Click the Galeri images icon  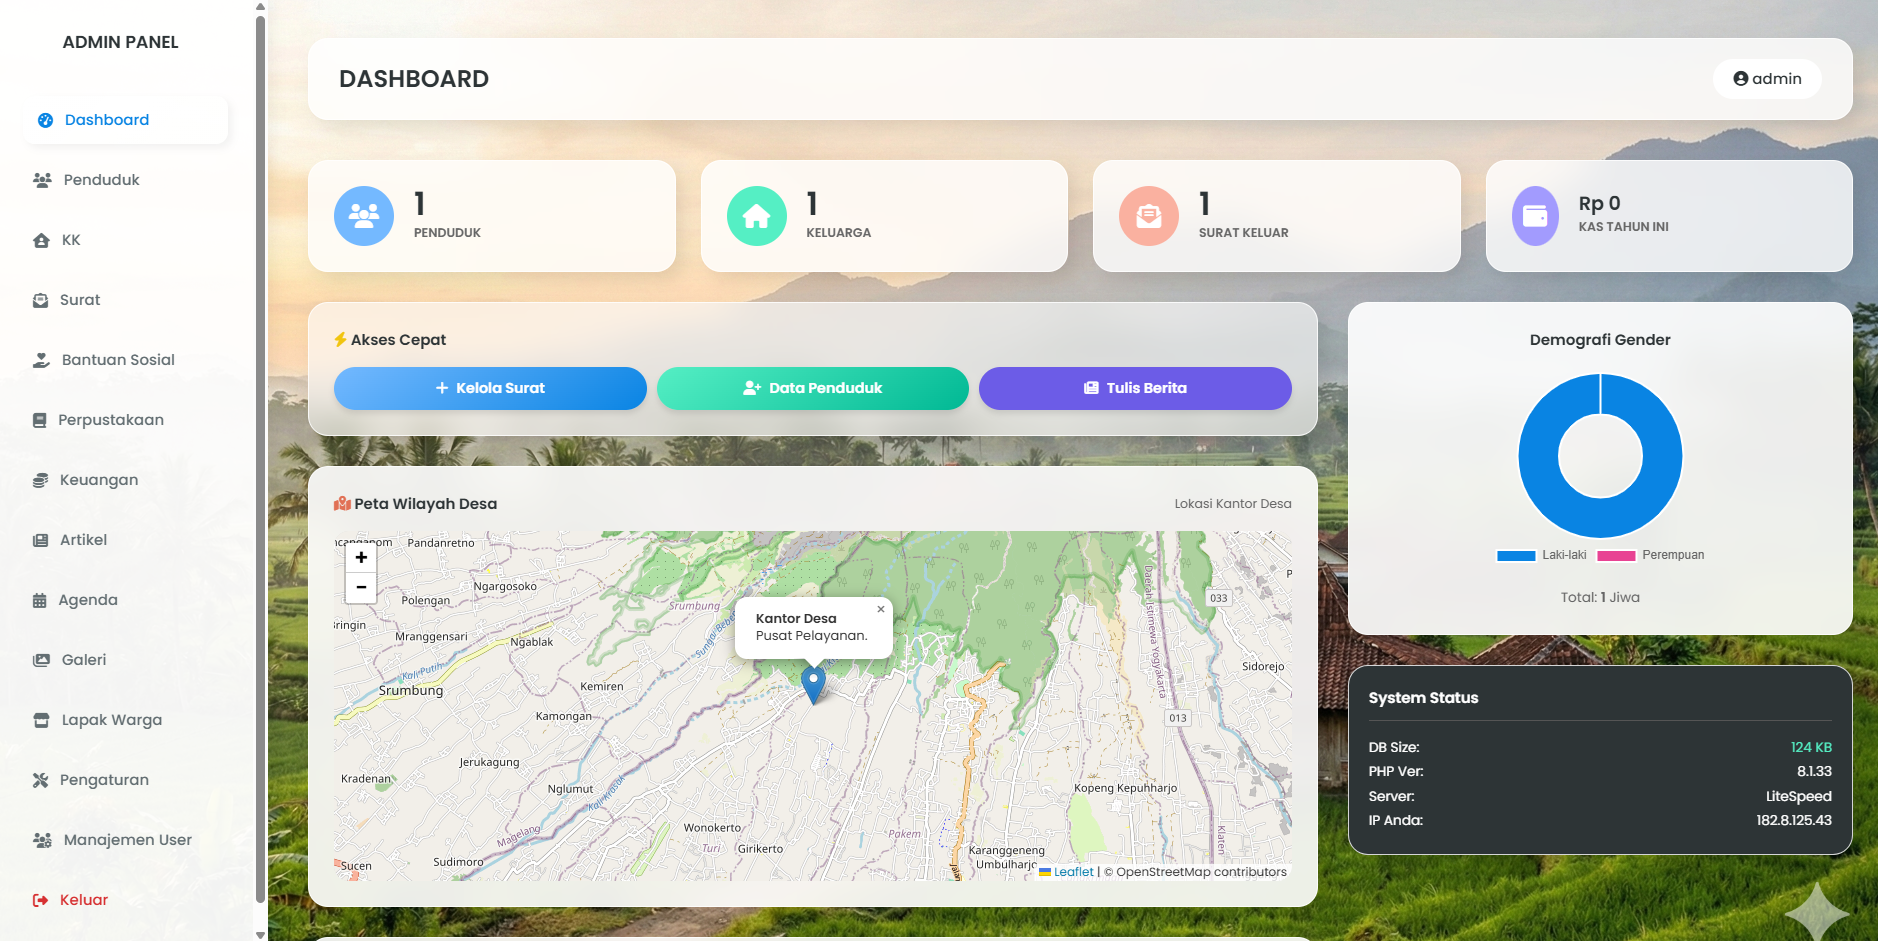[x=41, y=660]
